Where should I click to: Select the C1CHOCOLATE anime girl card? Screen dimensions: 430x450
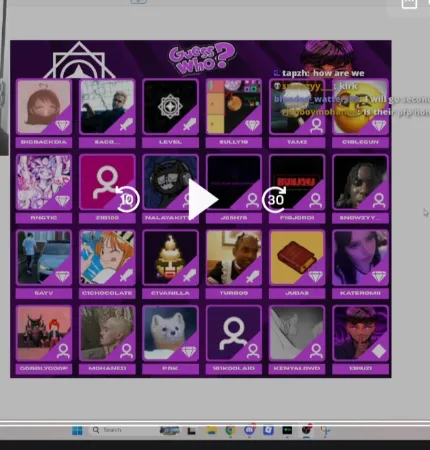pos(107,264)
